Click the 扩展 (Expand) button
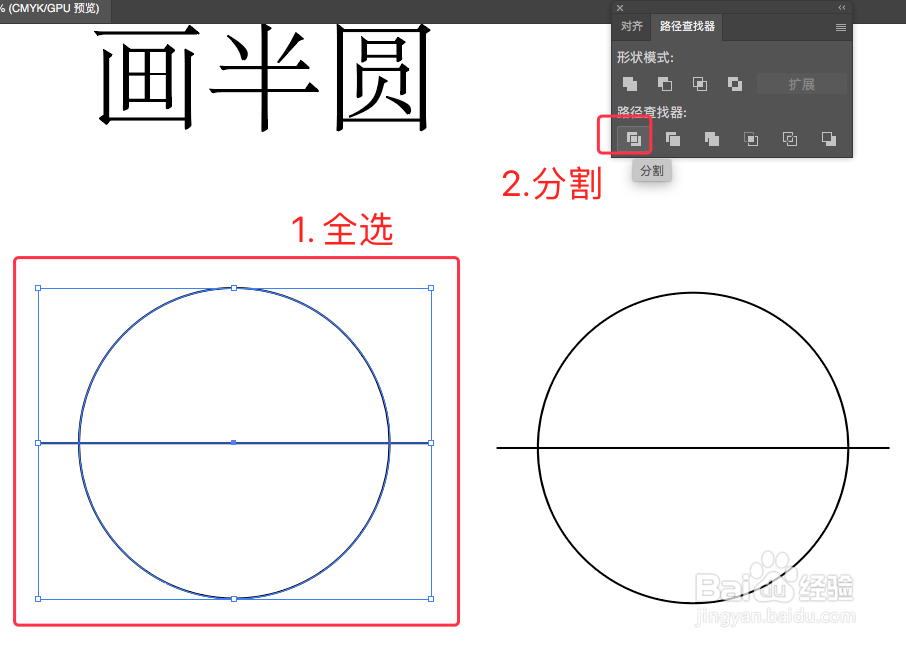 [x=801, y=84]
